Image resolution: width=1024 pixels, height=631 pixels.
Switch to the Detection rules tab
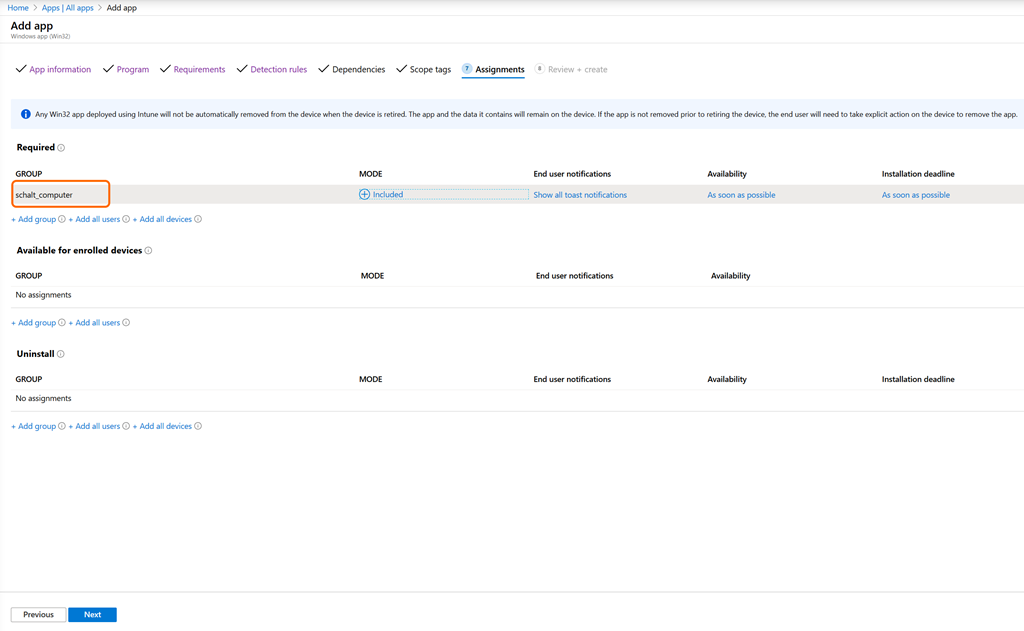coord(278,70)
